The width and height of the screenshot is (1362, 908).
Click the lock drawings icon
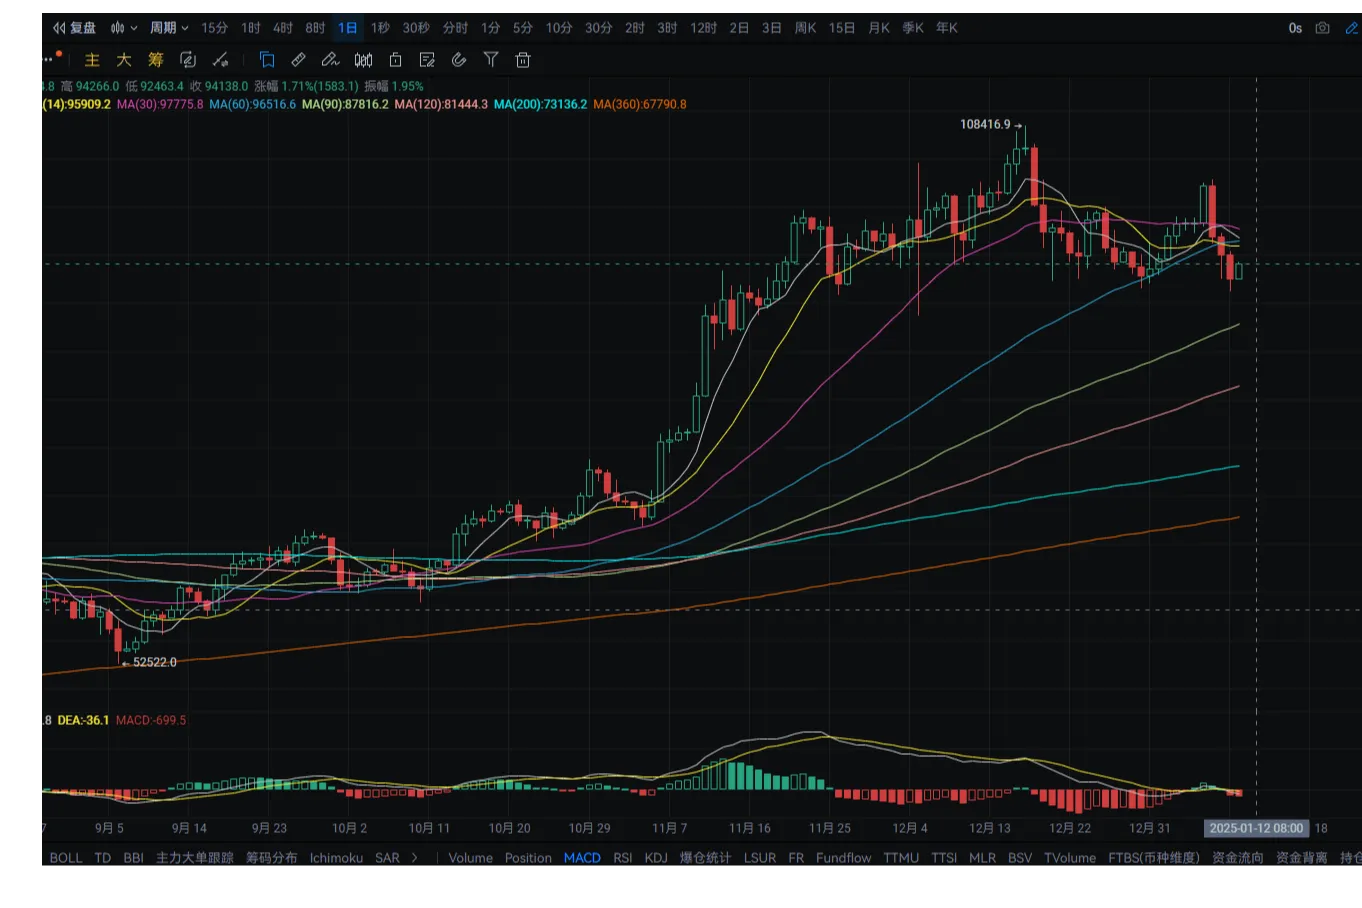coord(395,60)
